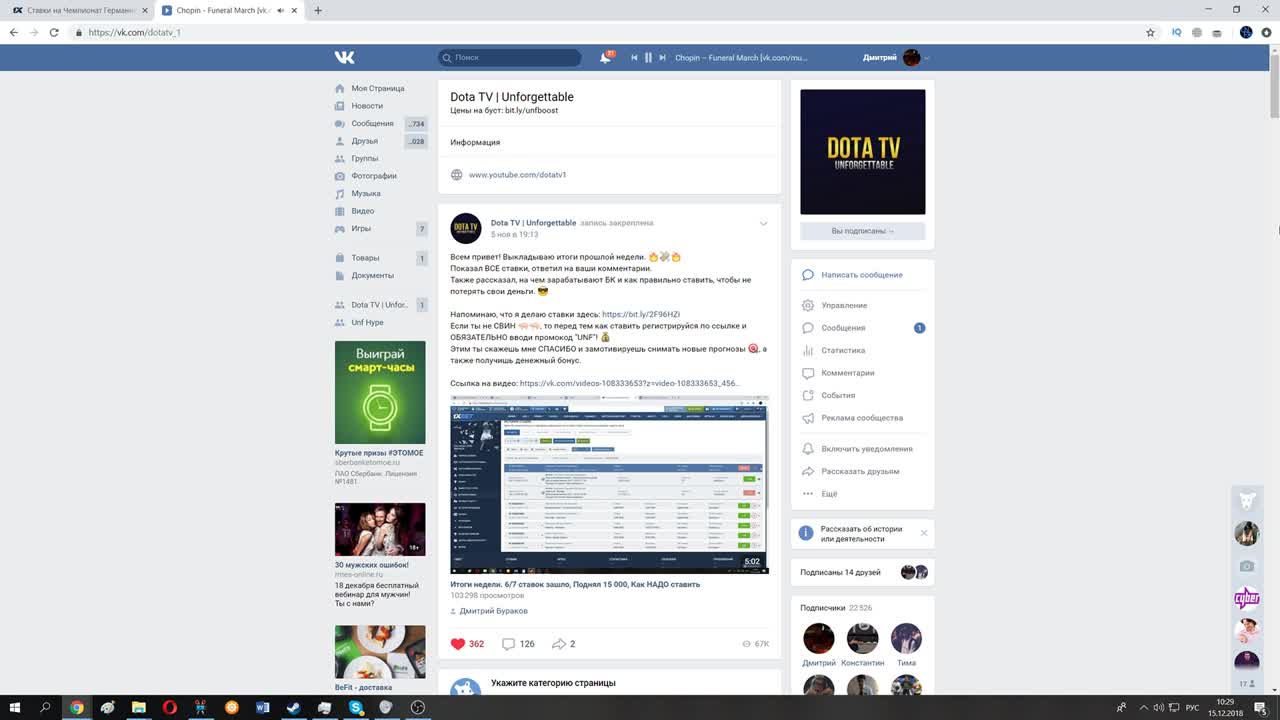
Task: Bookmark this page with star icon
Action: pyautogui.click(x=1150, y=32)
